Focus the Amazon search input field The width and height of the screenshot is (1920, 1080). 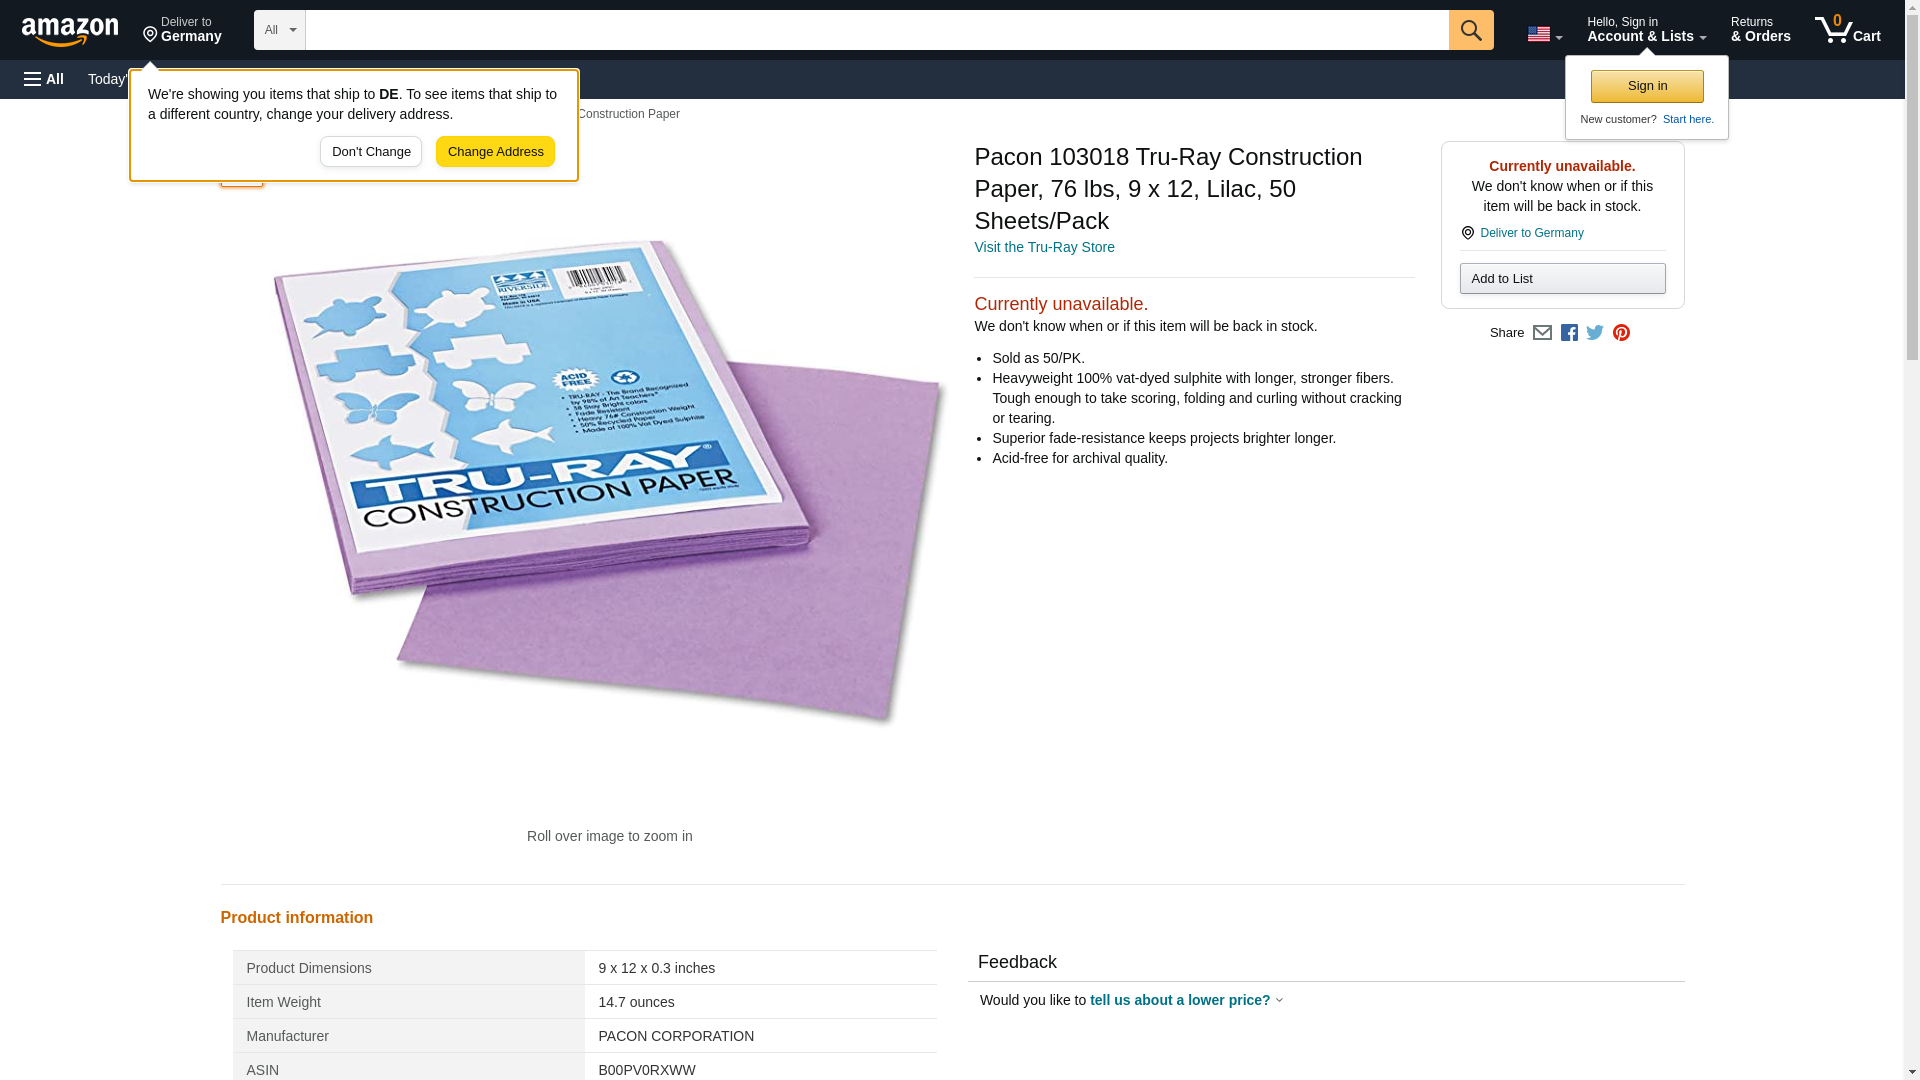(x=877, y=30)
